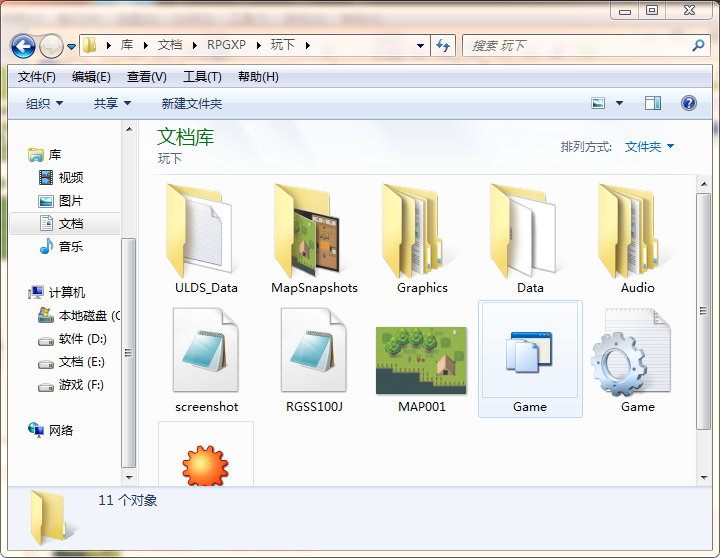Select 计算机 in the navigation pane
Viewport: 720px width, 558px height.
click(x=56, y=293)
